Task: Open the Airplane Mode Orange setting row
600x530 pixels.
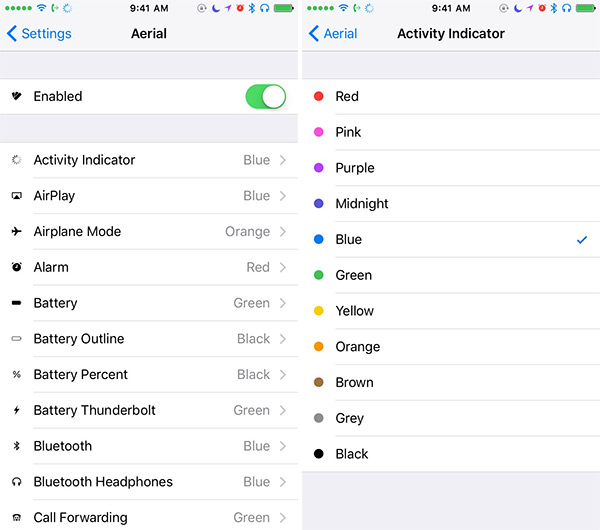Action: (150, 232)
